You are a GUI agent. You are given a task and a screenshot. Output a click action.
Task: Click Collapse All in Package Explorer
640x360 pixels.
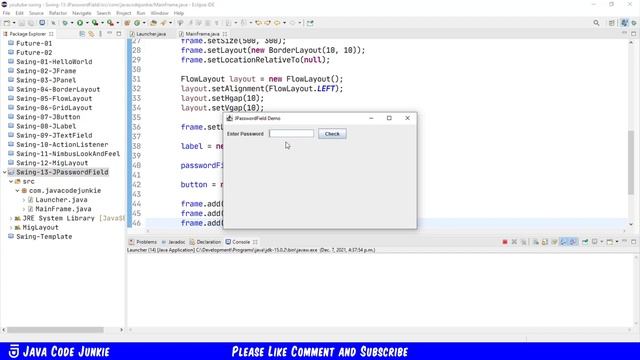pyautogui.click(x=82, y=34)
